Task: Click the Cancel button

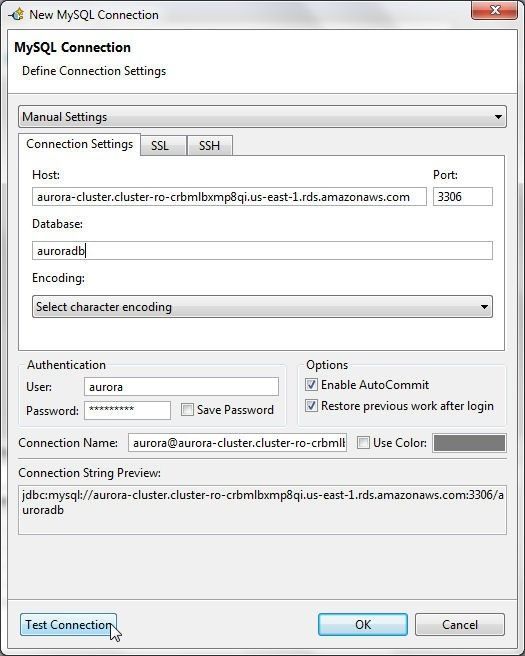Action: [x=460, y=625]
